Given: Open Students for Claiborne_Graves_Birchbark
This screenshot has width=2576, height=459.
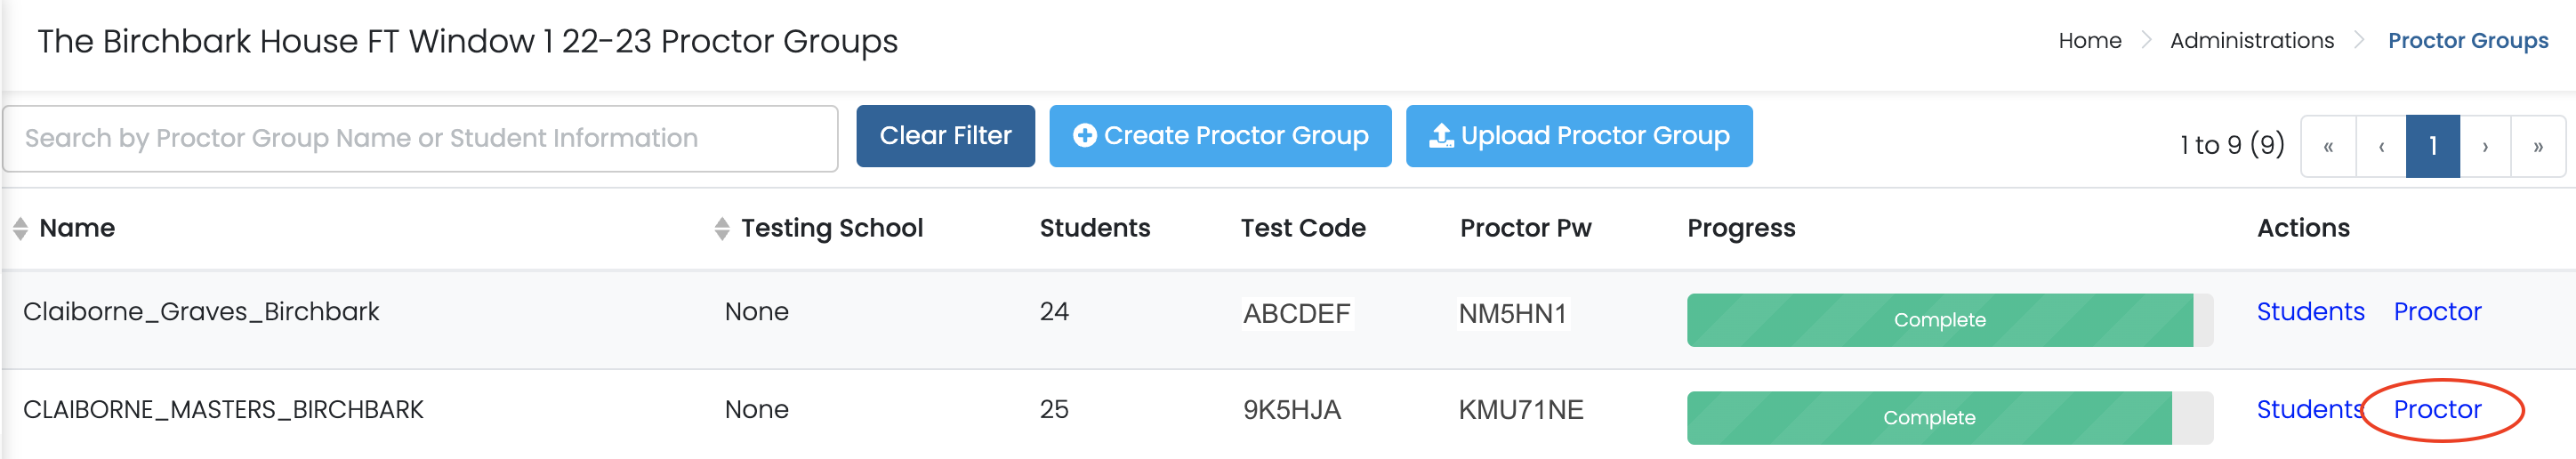Looking at the screenshot, I should click(x=2310, y=312).
